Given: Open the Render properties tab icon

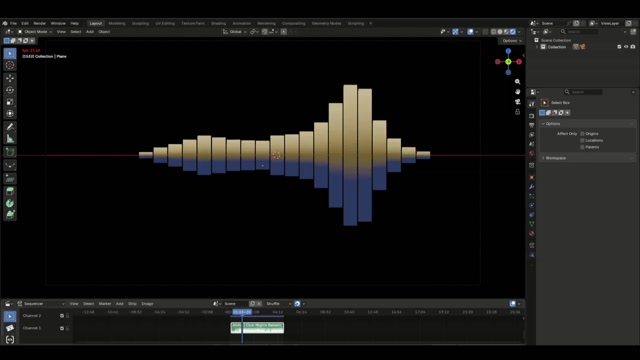Looking at the screenshot, I should pos(531,116).
